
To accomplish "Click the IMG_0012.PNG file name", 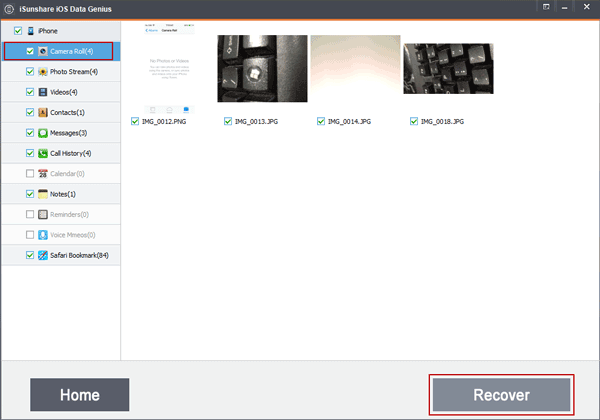I will click(x=164, y=122).
